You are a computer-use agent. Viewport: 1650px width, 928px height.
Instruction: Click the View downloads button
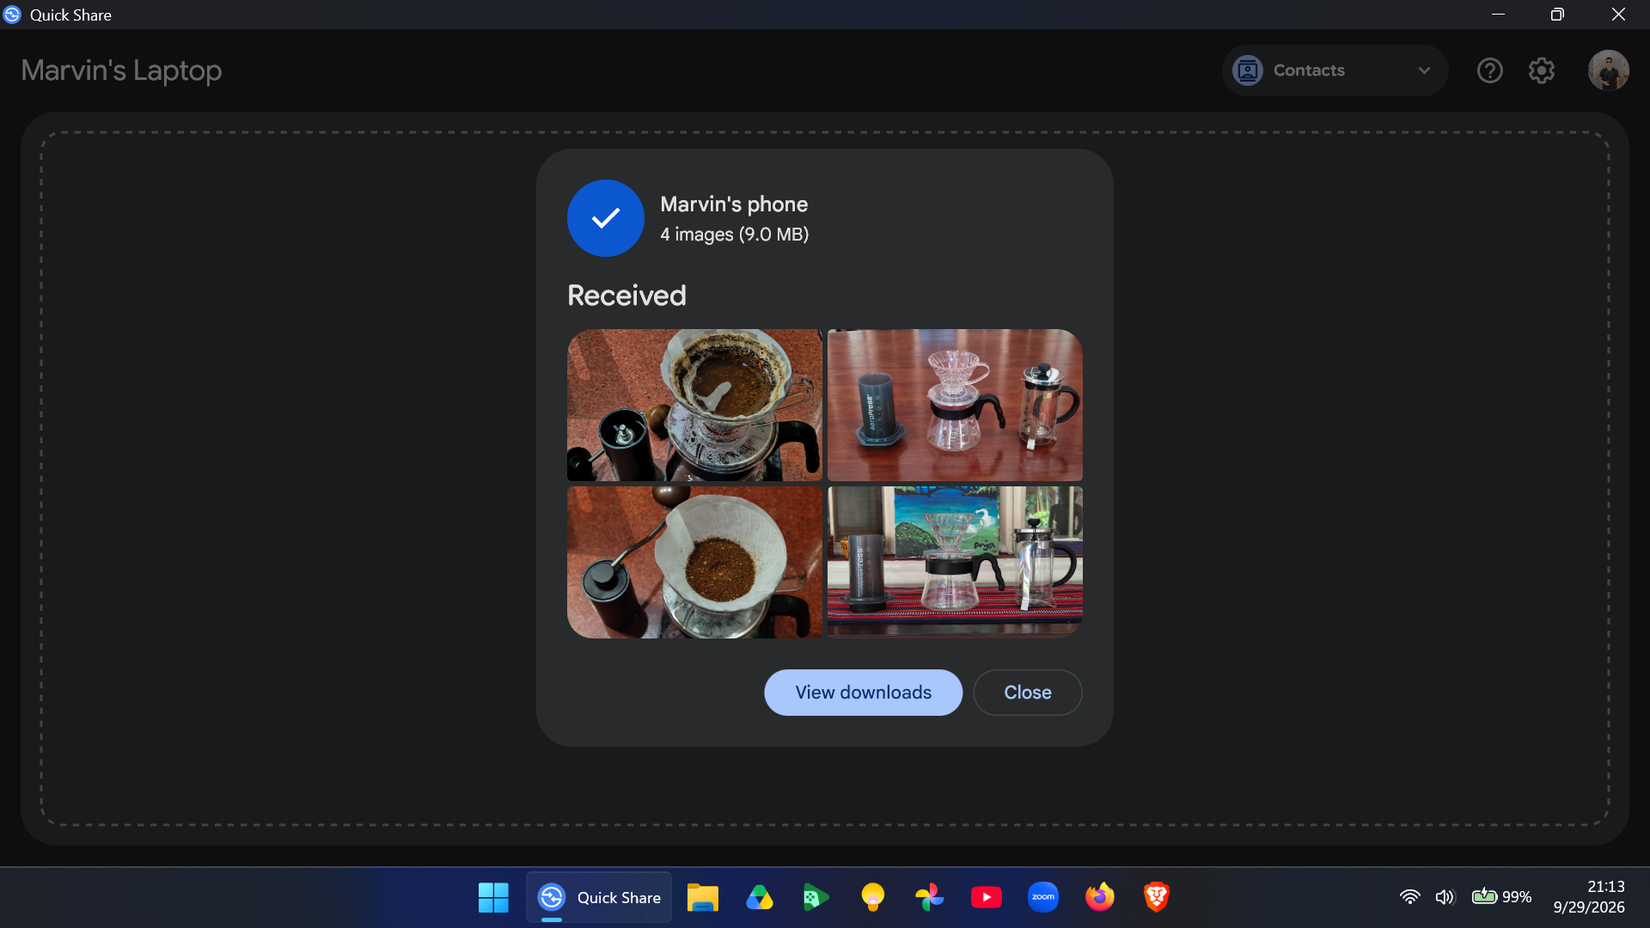863,692
